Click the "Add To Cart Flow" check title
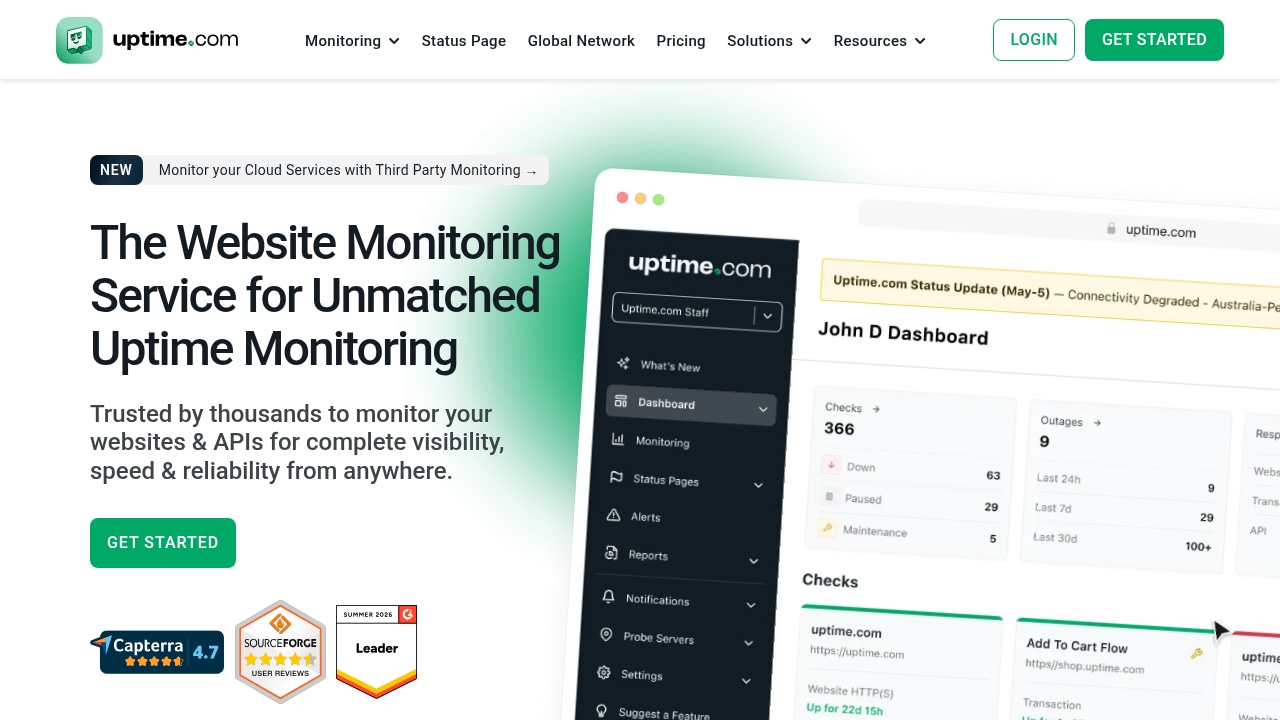 1077,646
